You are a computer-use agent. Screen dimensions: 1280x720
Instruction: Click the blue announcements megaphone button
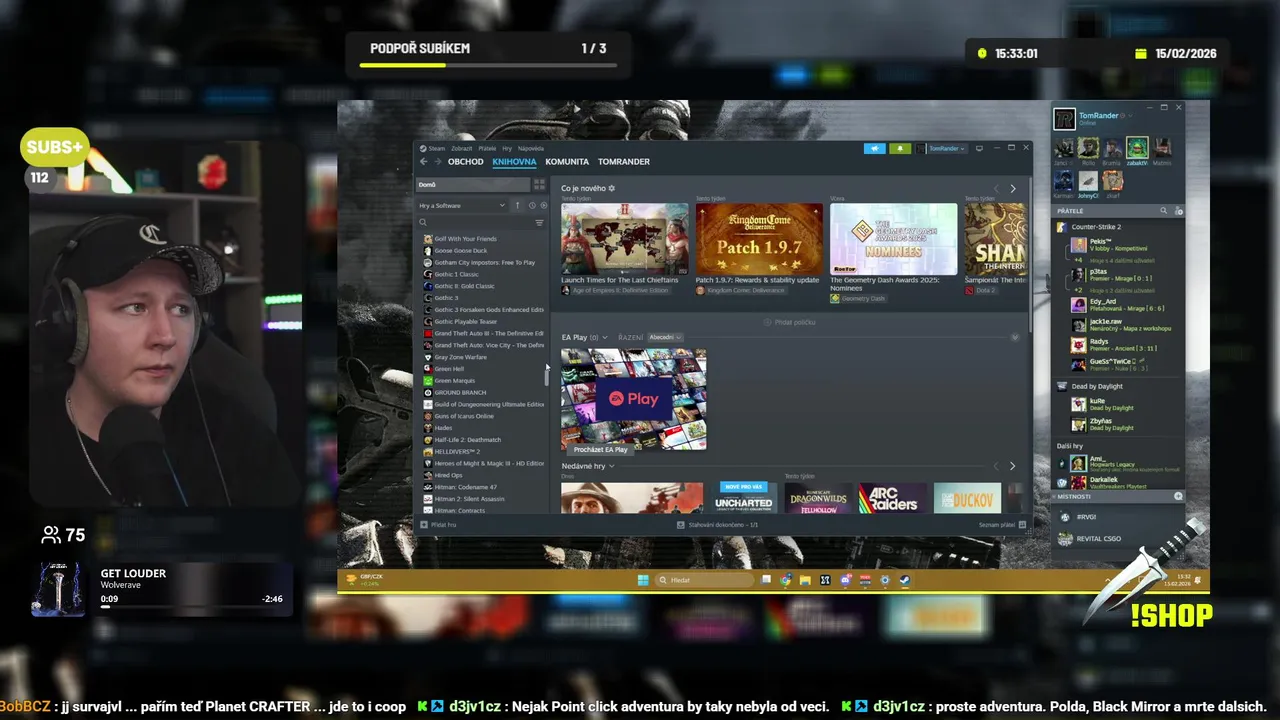coord(875,148)
